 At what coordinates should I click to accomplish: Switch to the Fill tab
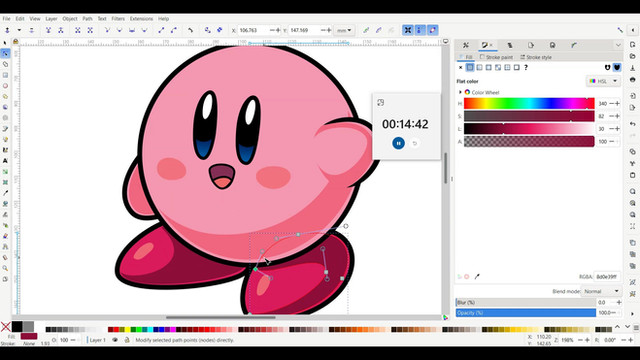point(465,57)
